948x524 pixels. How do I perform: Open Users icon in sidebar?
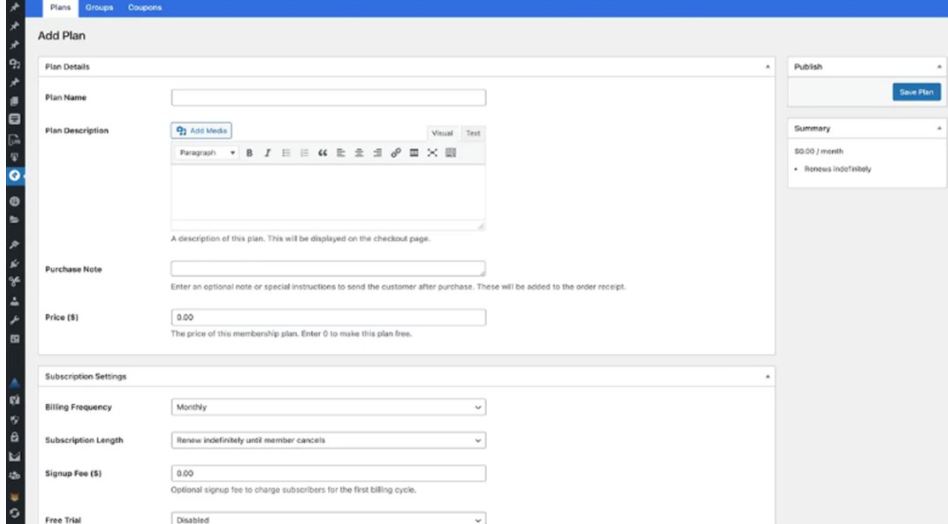15,301
